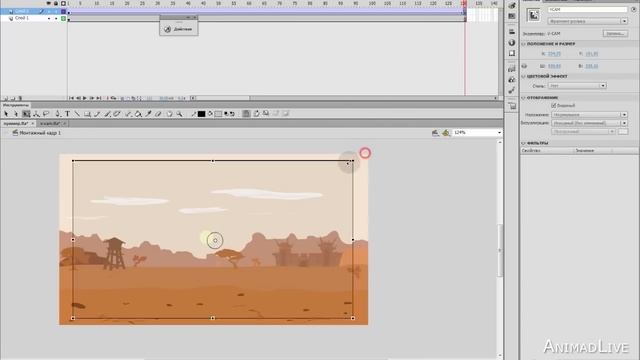The width and height of the screenshot is (640, 360).
Task: Go to first frame button
Action: click(71, 98)
